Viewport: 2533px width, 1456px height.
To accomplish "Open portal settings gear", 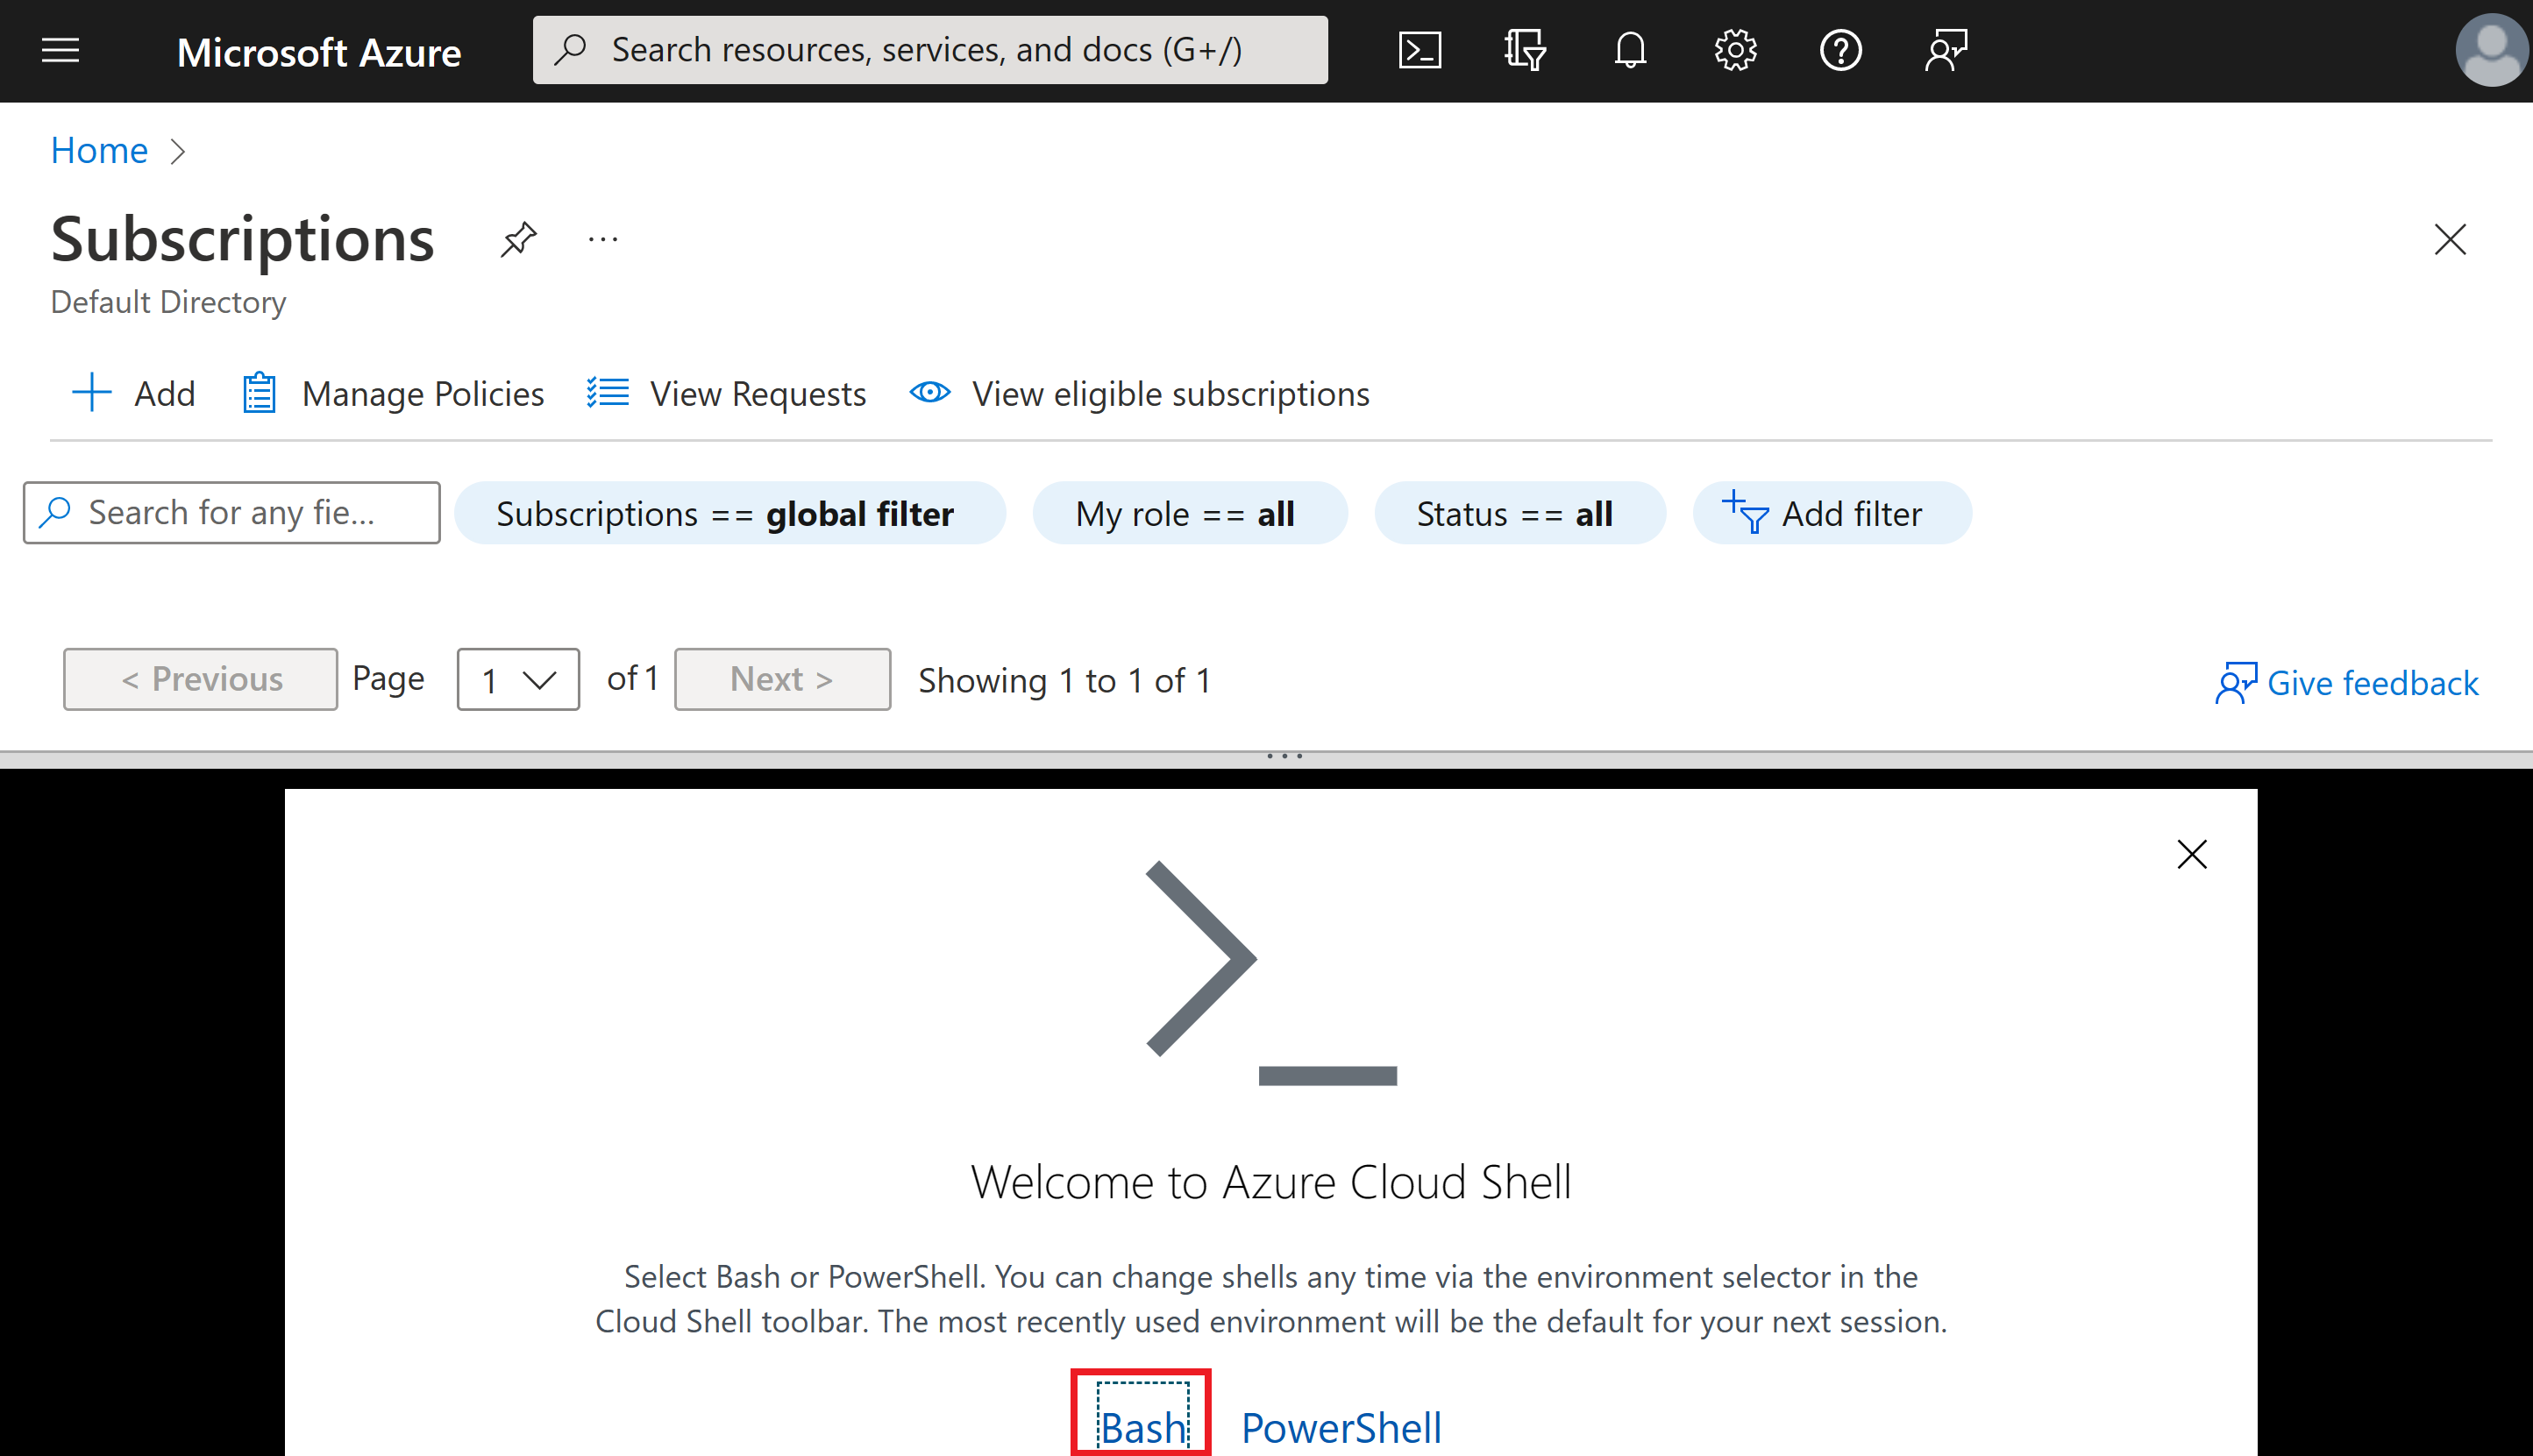I will click(x=1735, y=50).
